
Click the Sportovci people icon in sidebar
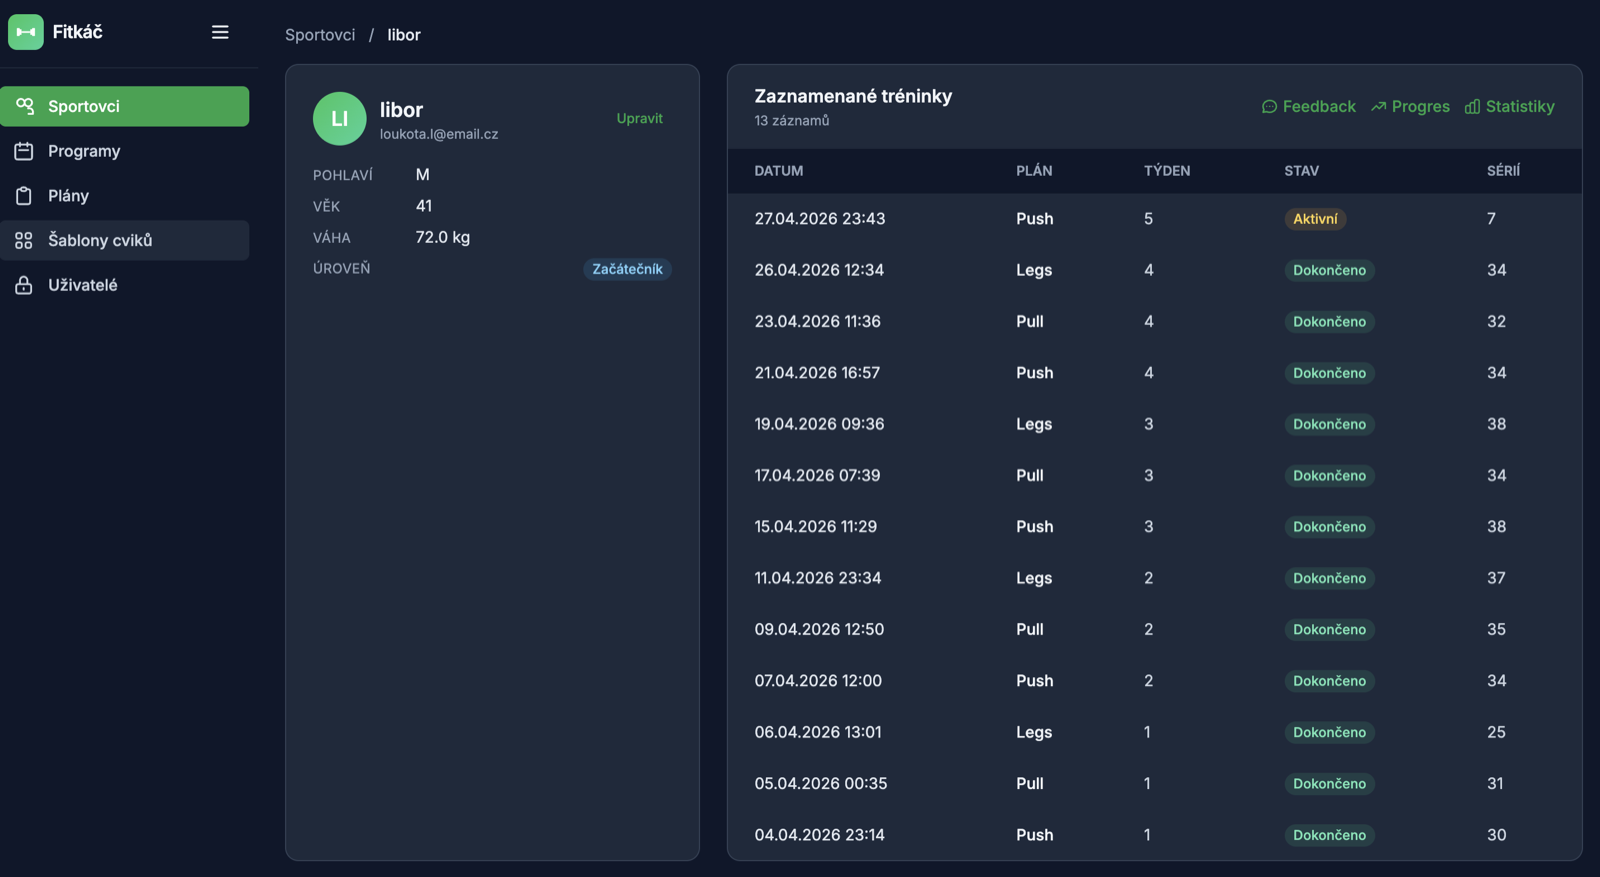[x=24, y=106]
